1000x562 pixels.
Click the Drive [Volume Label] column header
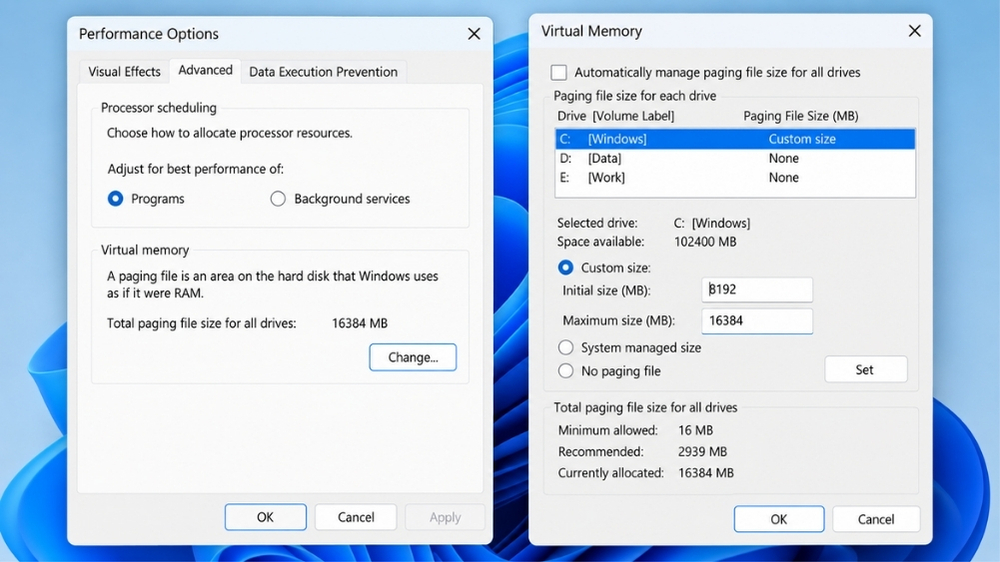(x=615, y=116)
